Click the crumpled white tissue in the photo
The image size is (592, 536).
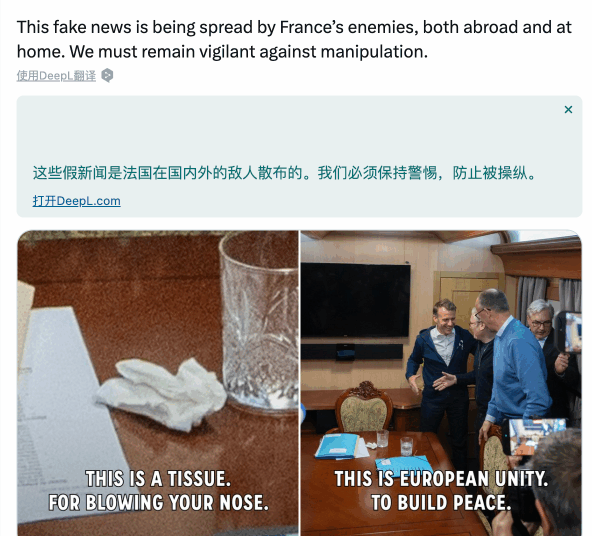coord(162,393)
